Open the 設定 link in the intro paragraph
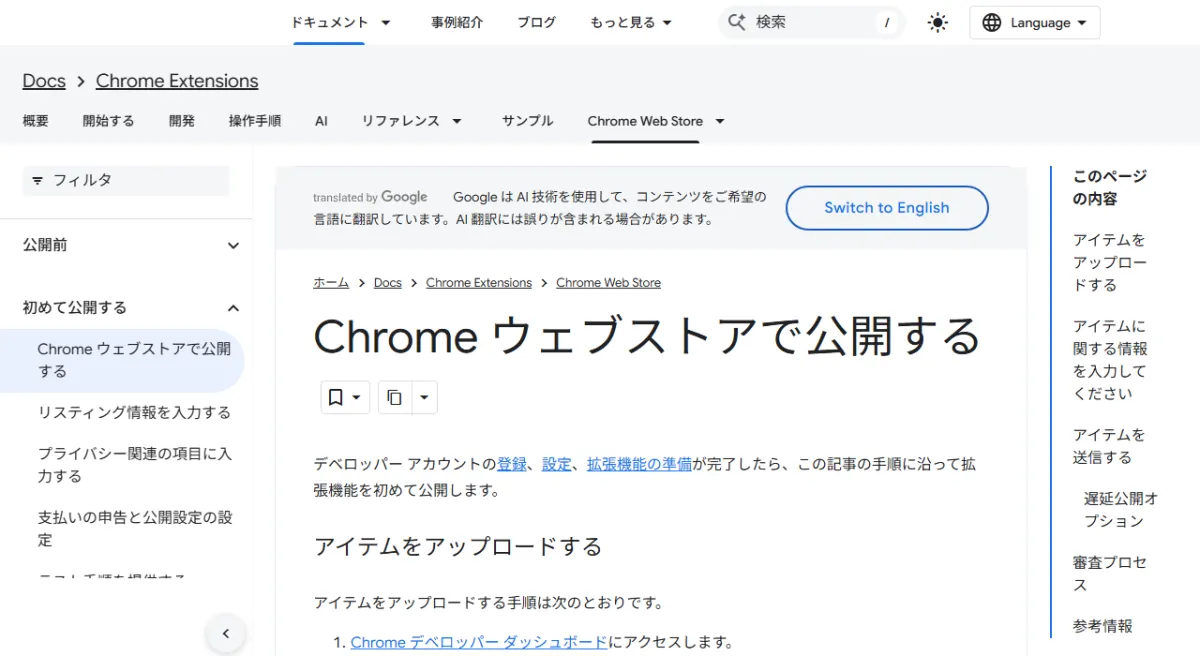This screenshot has width=1200, height=656. pos(557,464)
